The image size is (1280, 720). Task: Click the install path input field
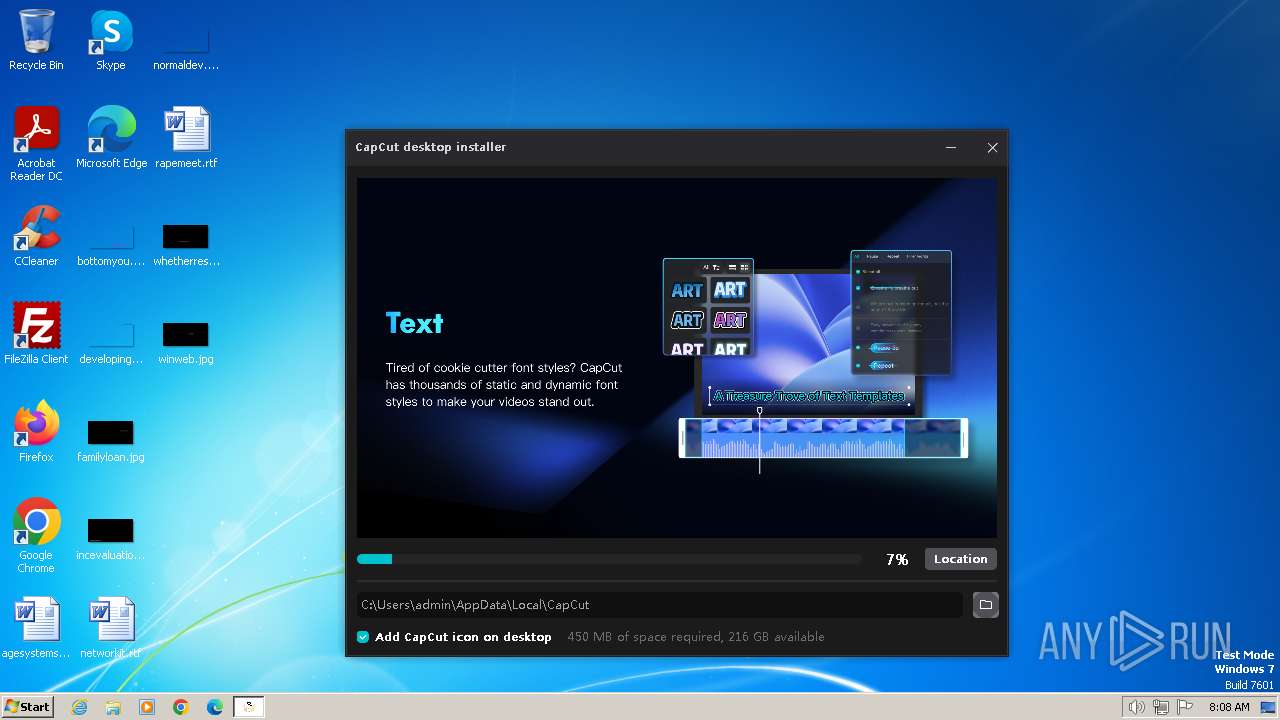tap(660, 605)
